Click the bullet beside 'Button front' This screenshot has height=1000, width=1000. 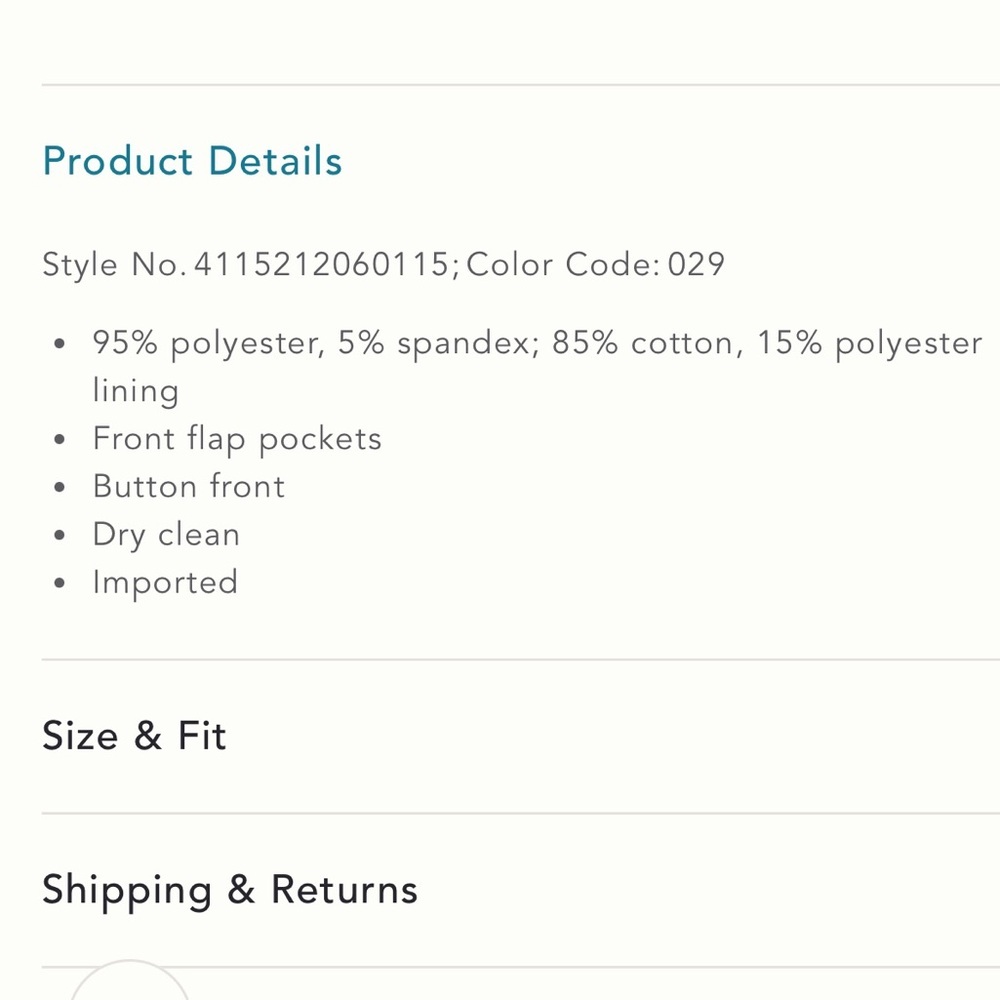60,487
